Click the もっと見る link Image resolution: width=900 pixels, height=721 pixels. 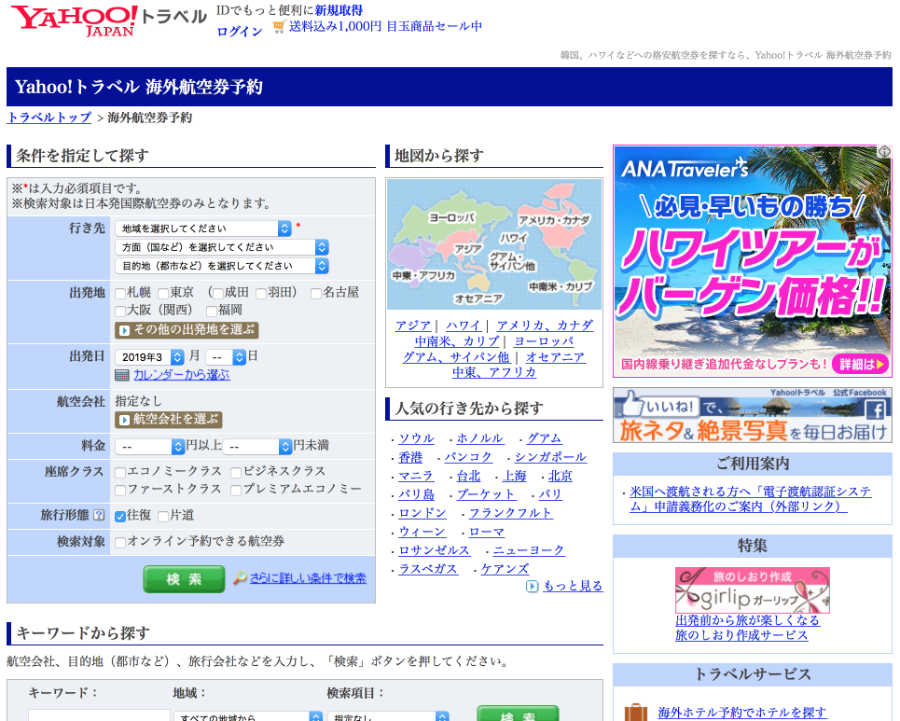572,586
